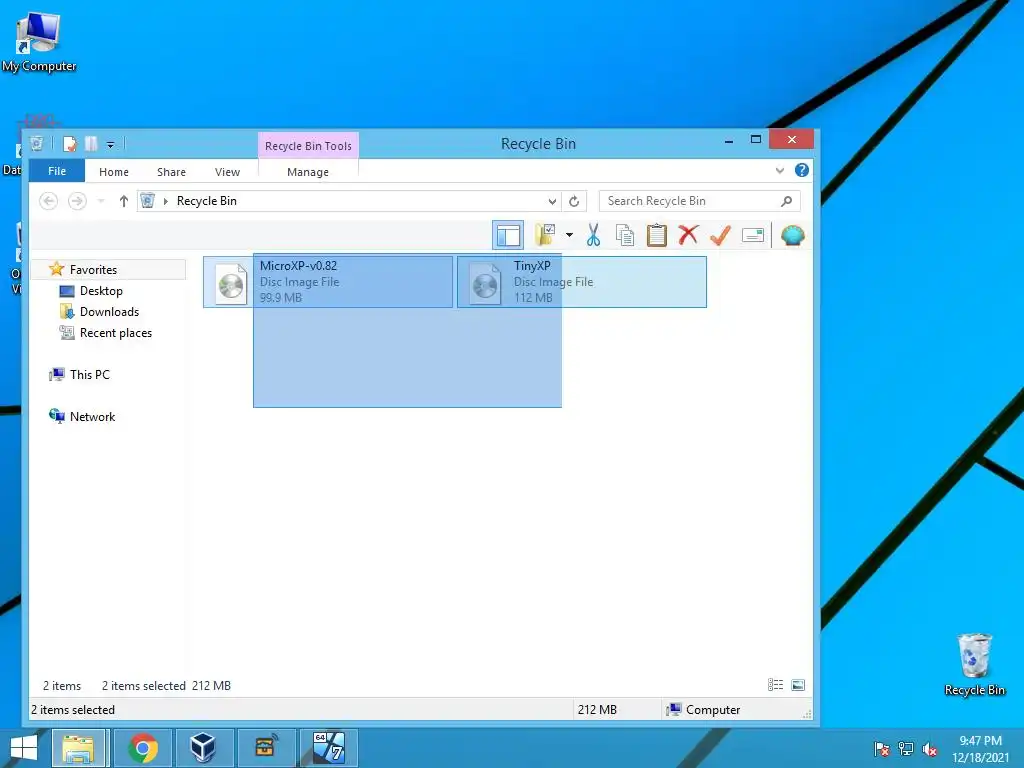Image resolution: width=1024 pixels, height=768 pixels.
Task: Click the Recycle Bin icon in title bar
Action: pos(37,144)
